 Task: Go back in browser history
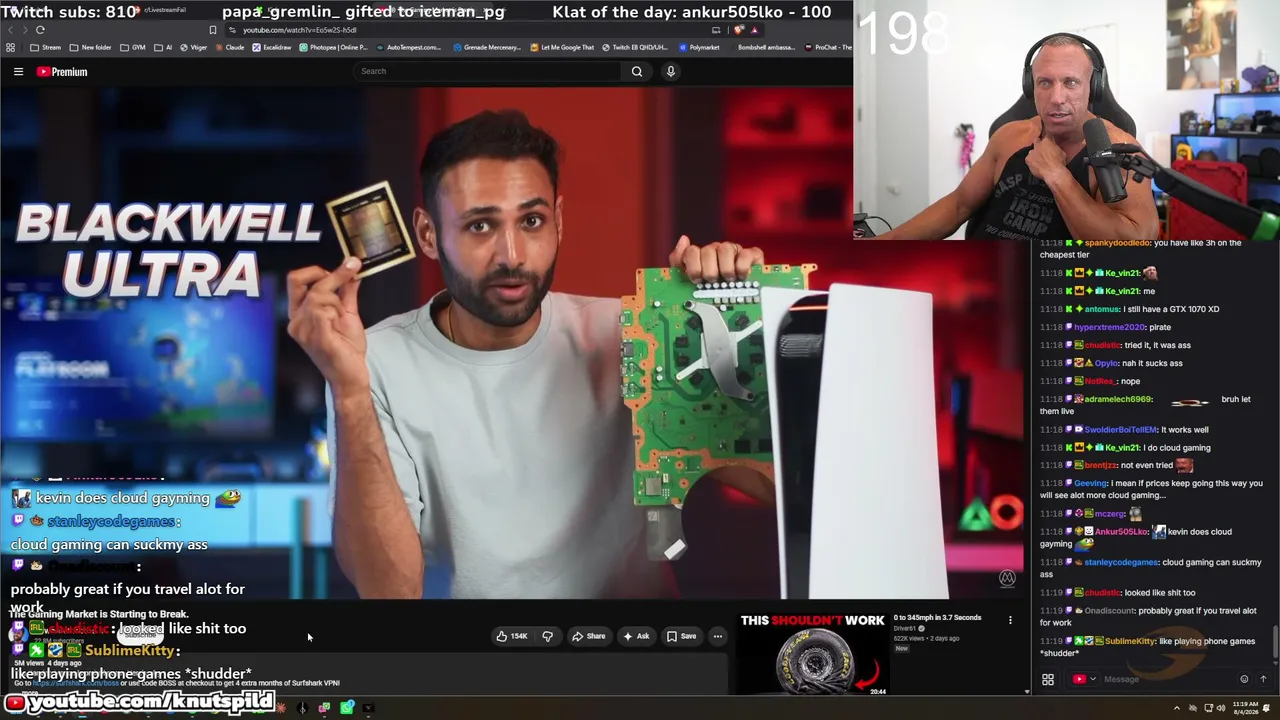(11, 30)
